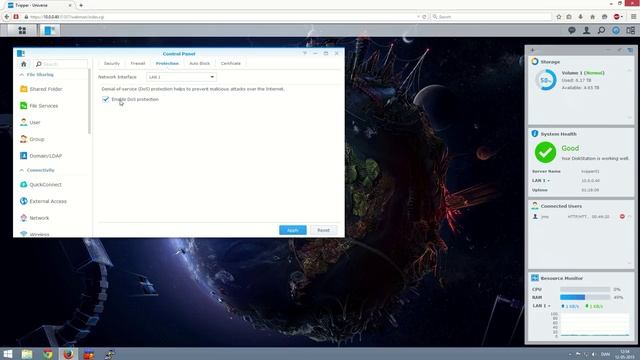Click the browser reload button

[424, 17]
